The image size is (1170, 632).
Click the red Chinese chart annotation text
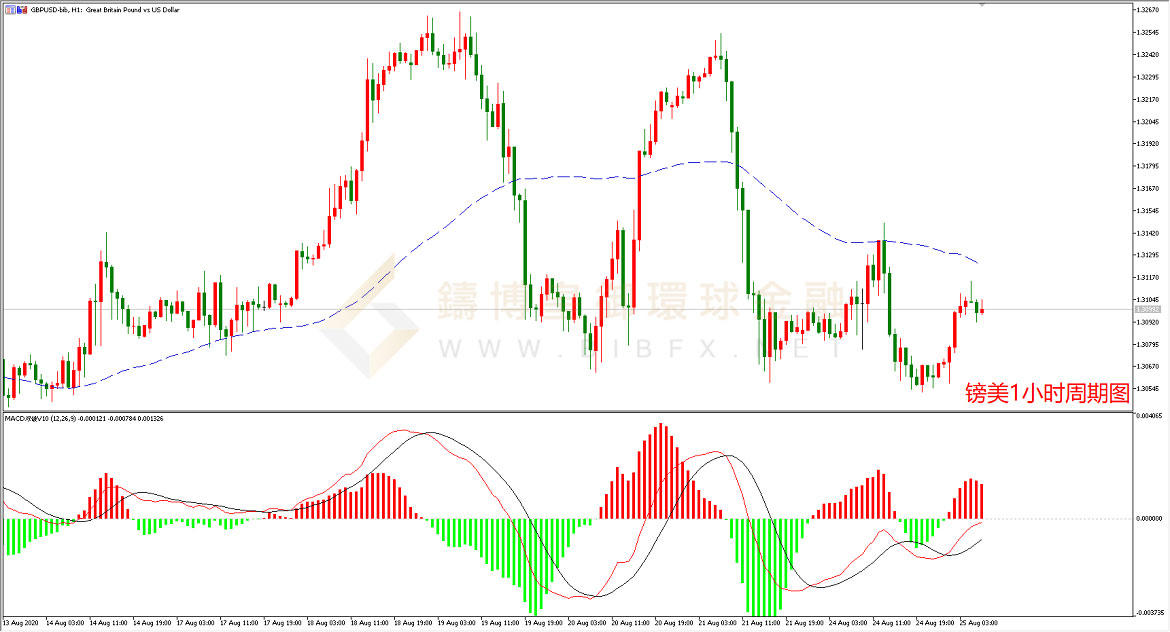coord(1046,393)
